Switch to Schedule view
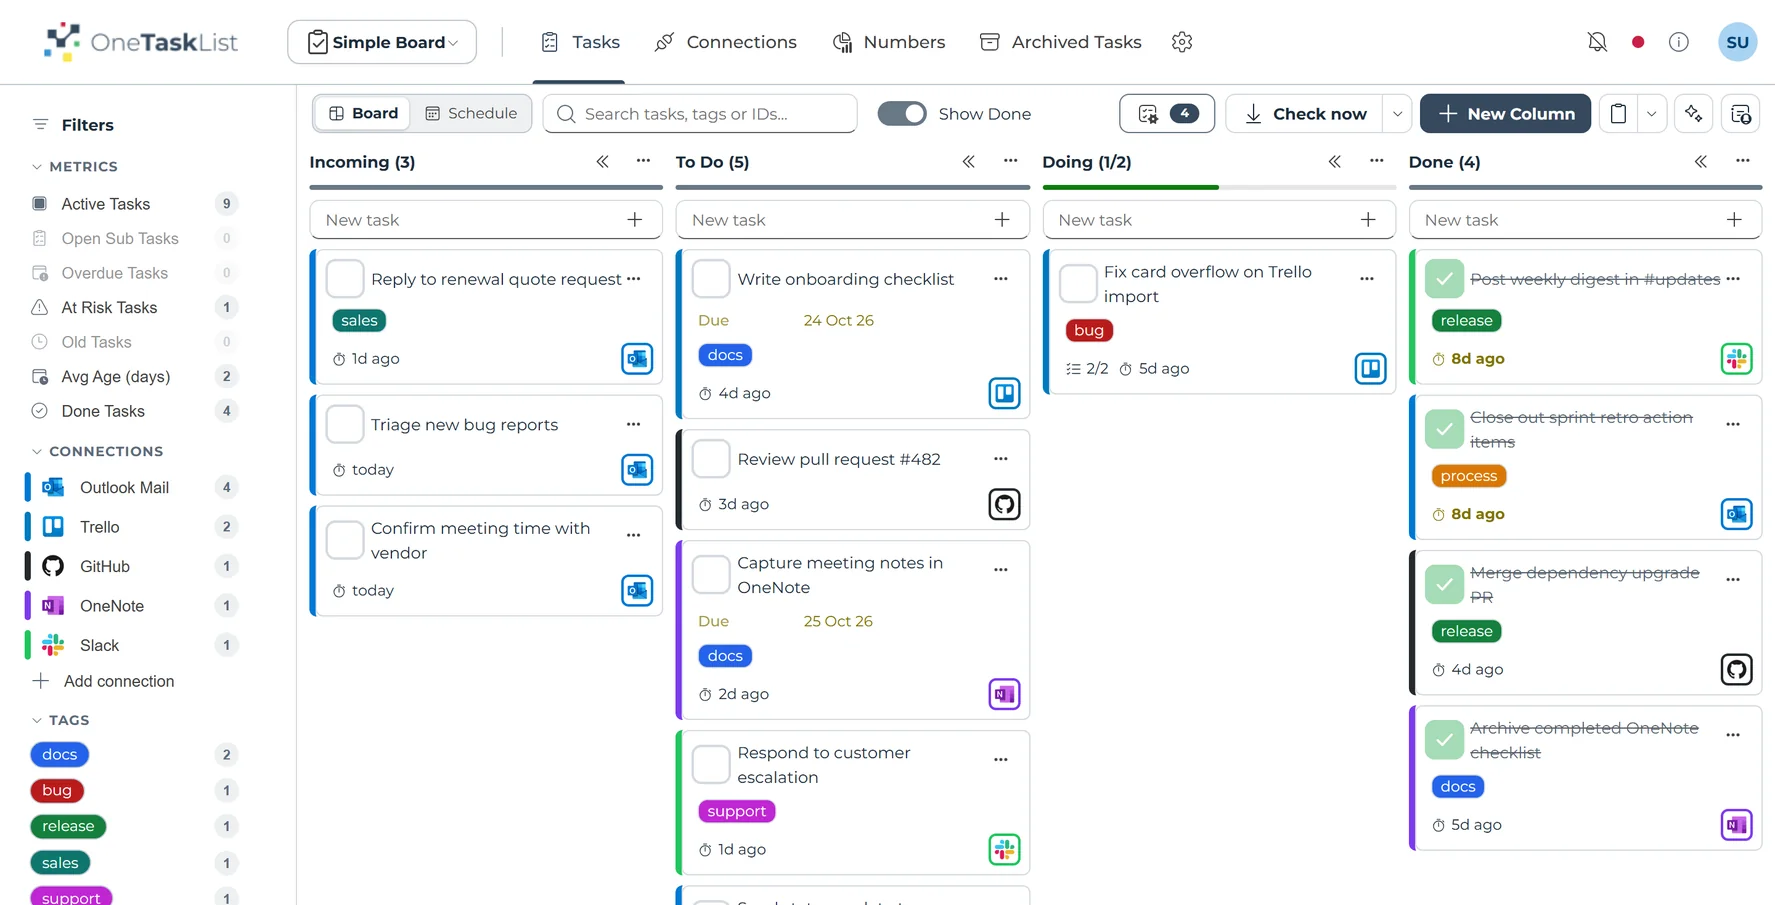Viewport: 1775px width, 905px height. [x=471, y=113]
